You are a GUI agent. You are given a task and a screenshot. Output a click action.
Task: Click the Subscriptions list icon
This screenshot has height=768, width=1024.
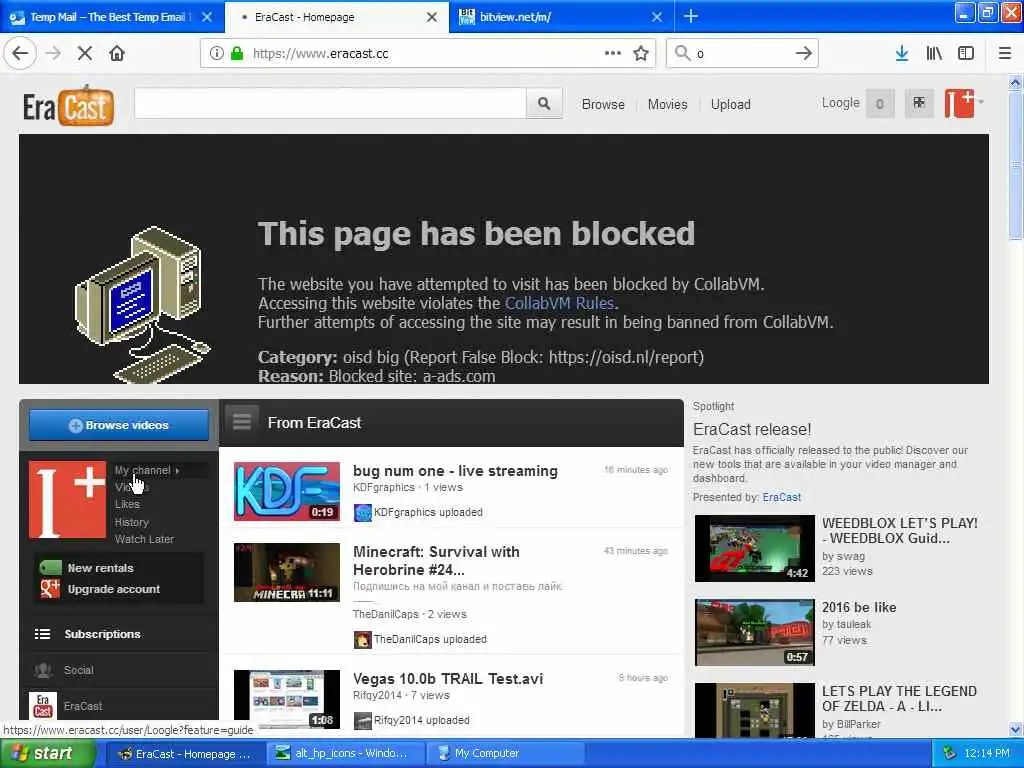click(42, 634)
